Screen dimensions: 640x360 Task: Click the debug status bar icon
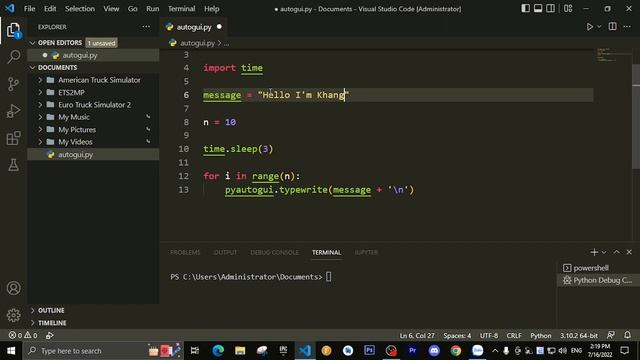tap(50, 336)
